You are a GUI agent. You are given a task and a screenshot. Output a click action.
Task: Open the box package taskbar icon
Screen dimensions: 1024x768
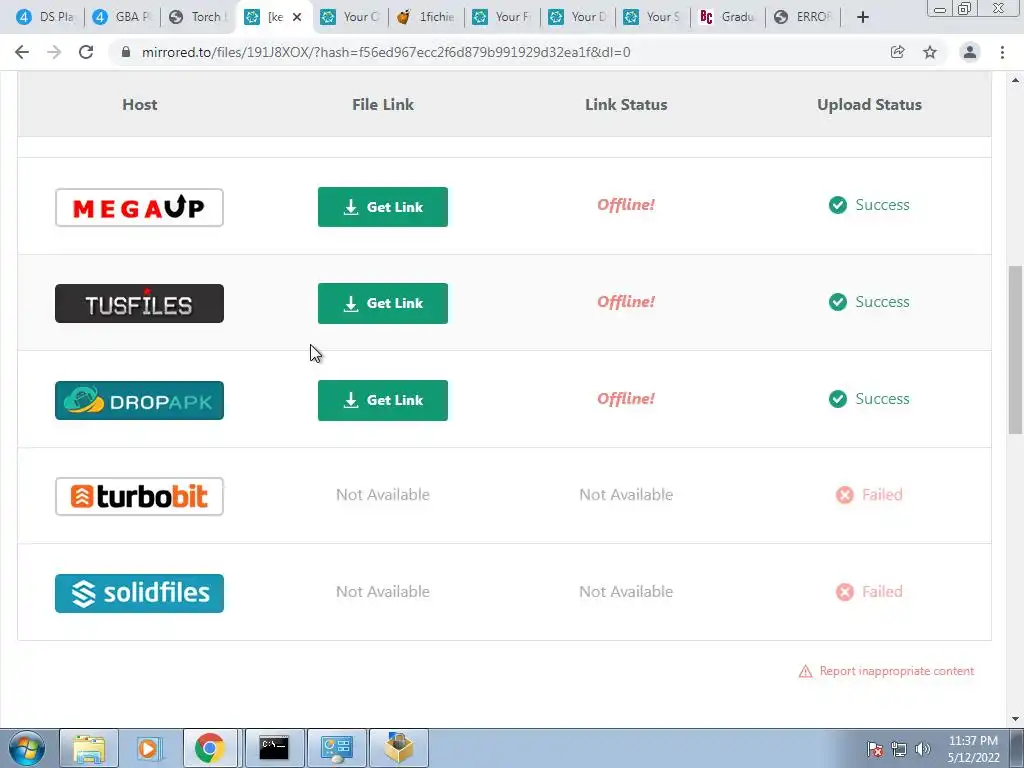pyautogui.click(x=399, y=748)
